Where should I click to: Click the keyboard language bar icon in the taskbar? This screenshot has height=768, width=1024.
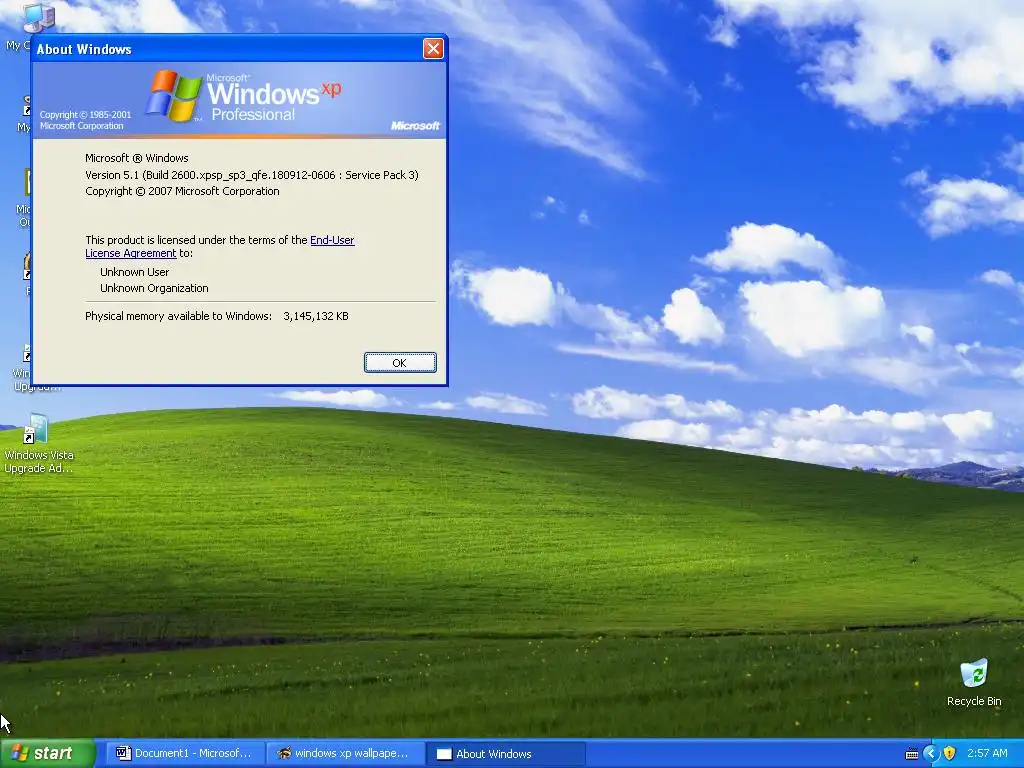pos(912,754)
